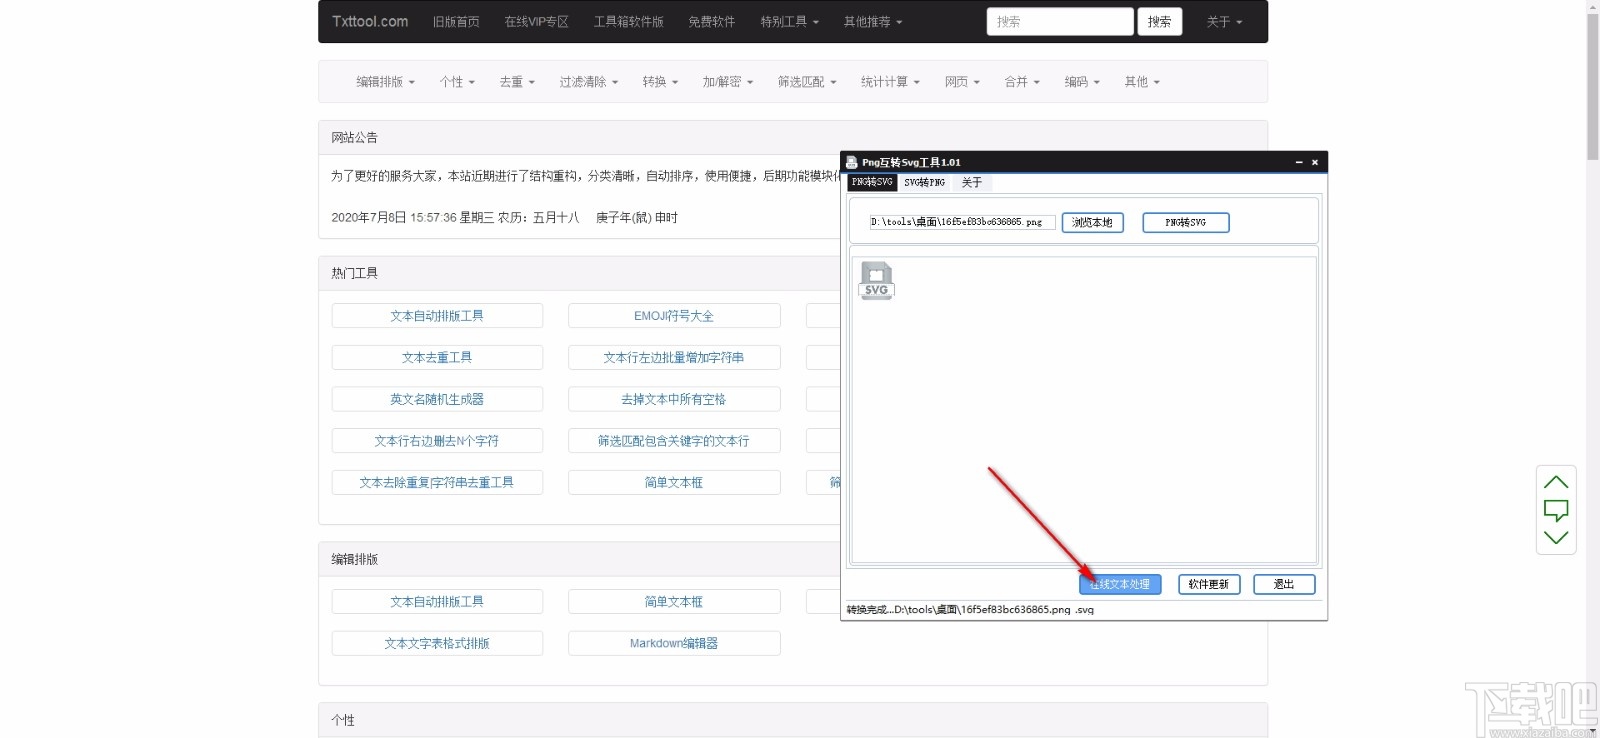Screen dimensions: 1600x738
Task: Expand the 统计计算 dropdown
Action: [x=890, y=82]
